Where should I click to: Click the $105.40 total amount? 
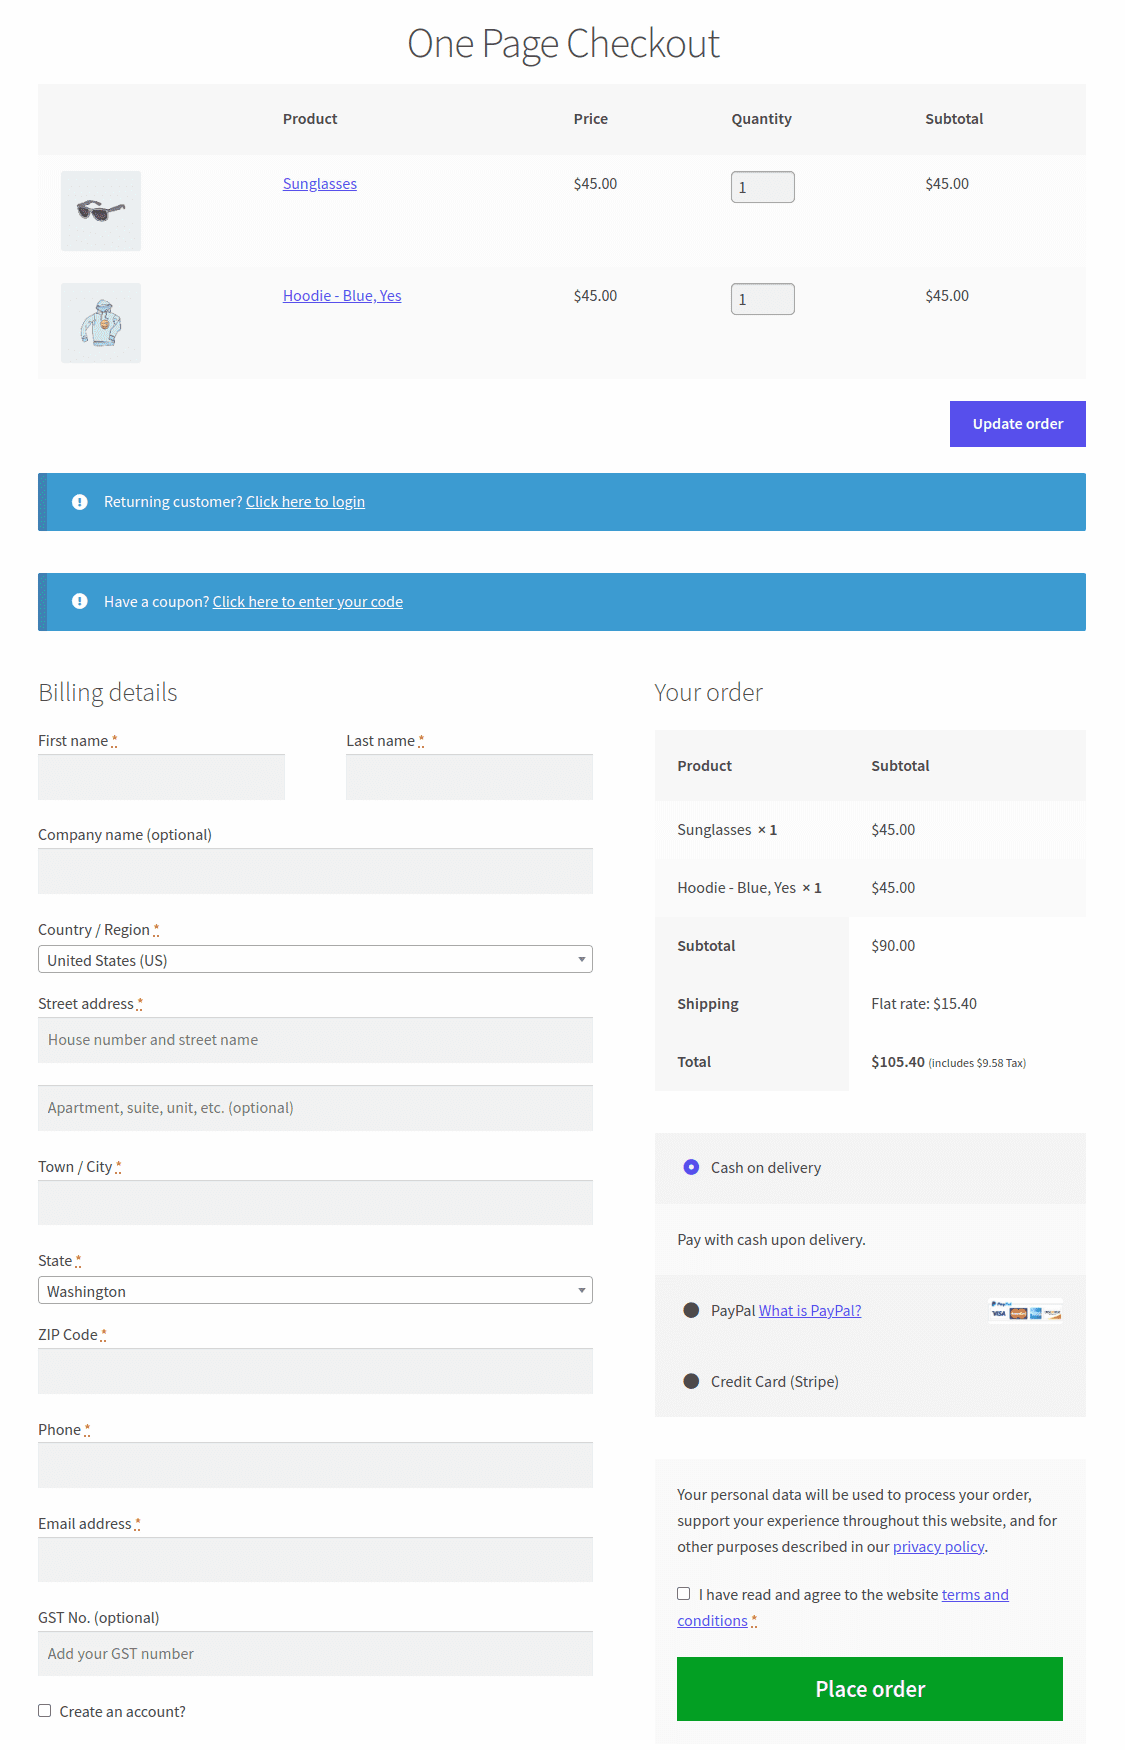[x=898, y=1062]
